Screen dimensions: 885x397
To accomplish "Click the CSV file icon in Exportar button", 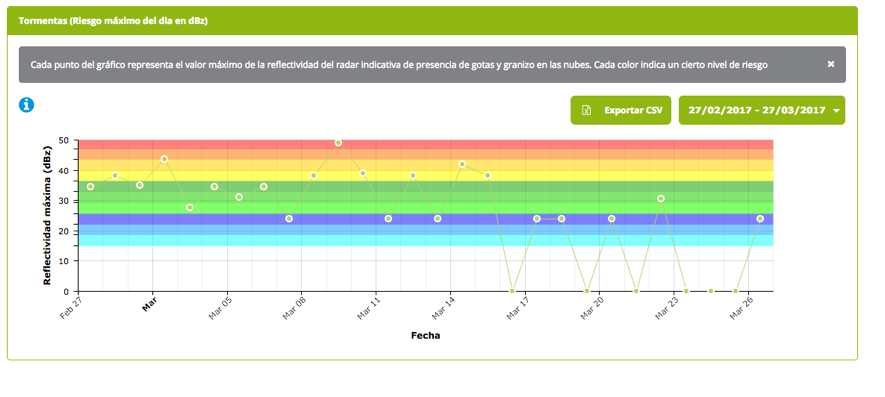I will (x=586, y=110).
